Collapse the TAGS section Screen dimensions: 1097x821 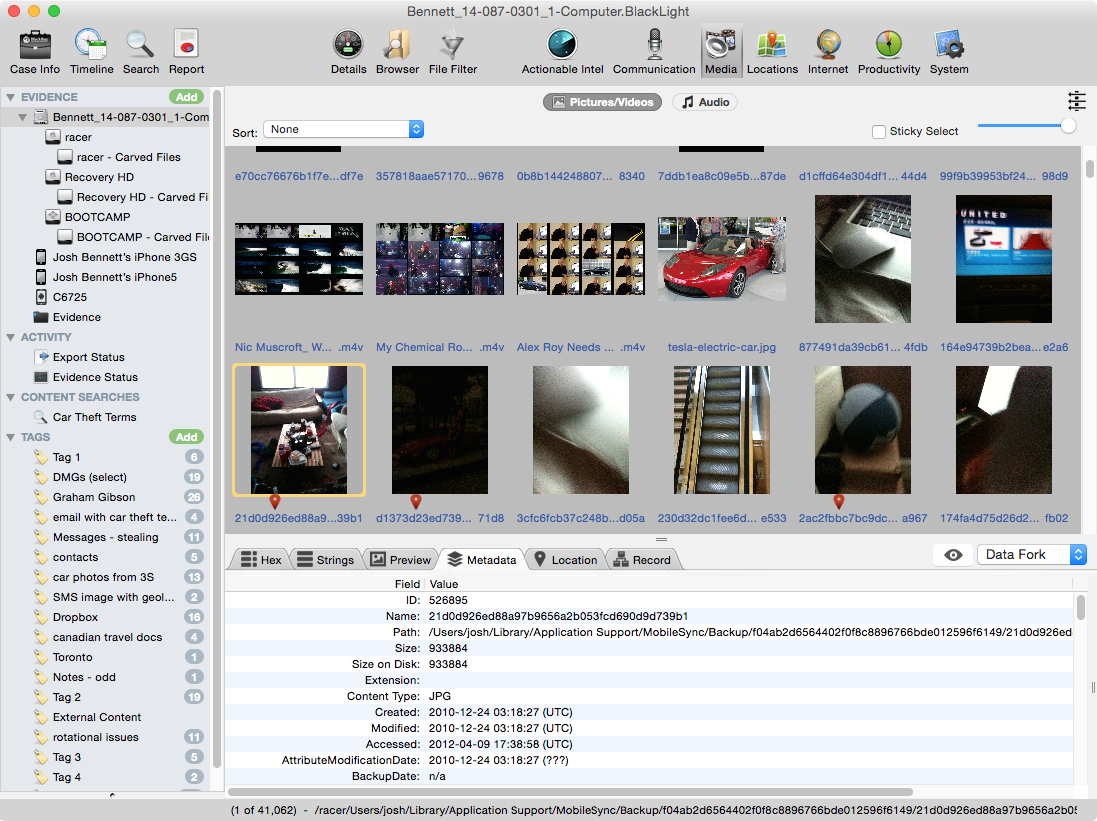11,437
